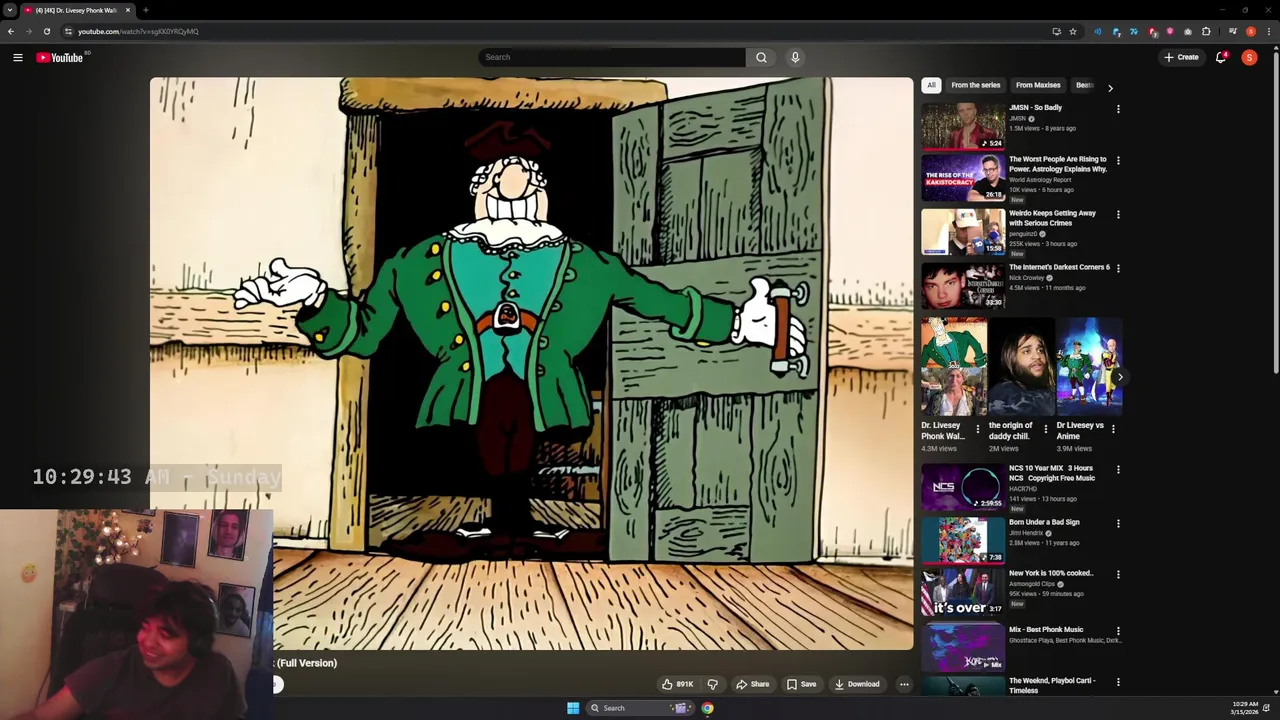Open the blue sound-wave extension
The image size is (1280, 720).
pos(1098,31)
